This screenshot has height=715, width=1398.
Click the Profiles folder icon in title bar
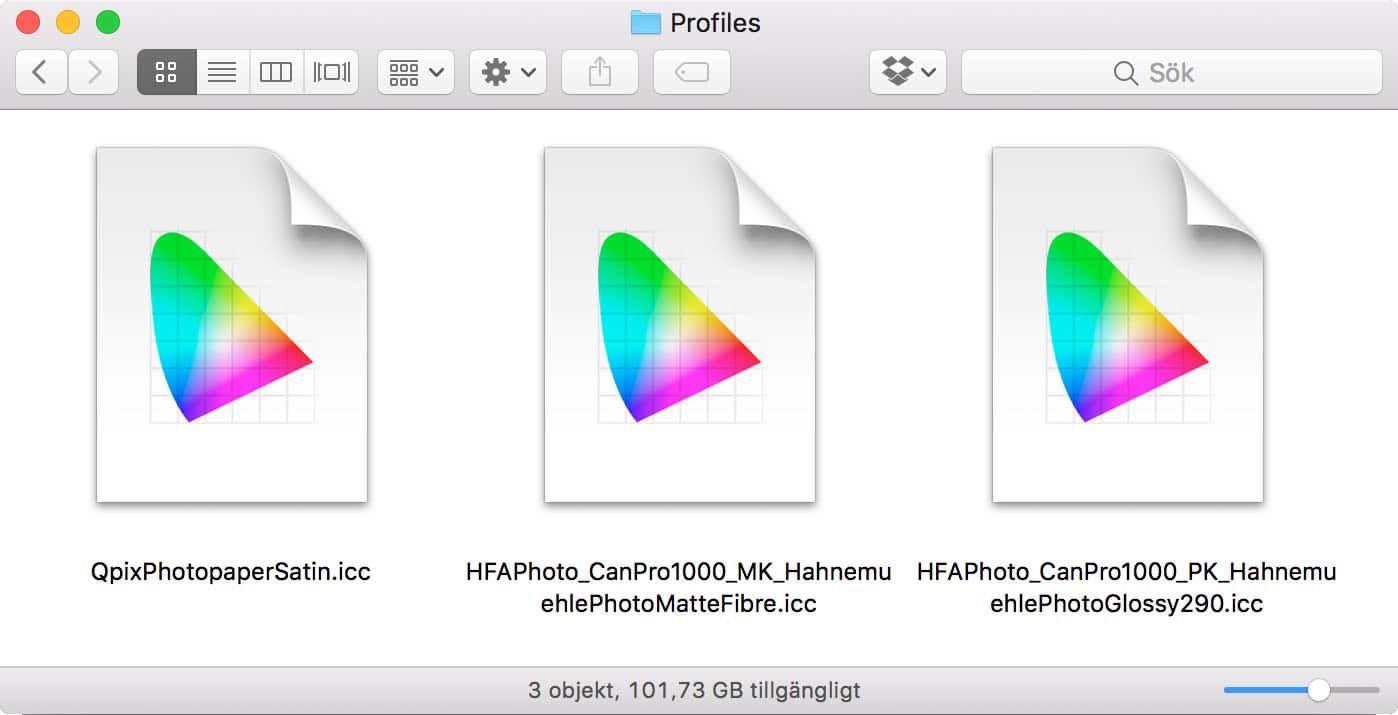pos(646,22)
